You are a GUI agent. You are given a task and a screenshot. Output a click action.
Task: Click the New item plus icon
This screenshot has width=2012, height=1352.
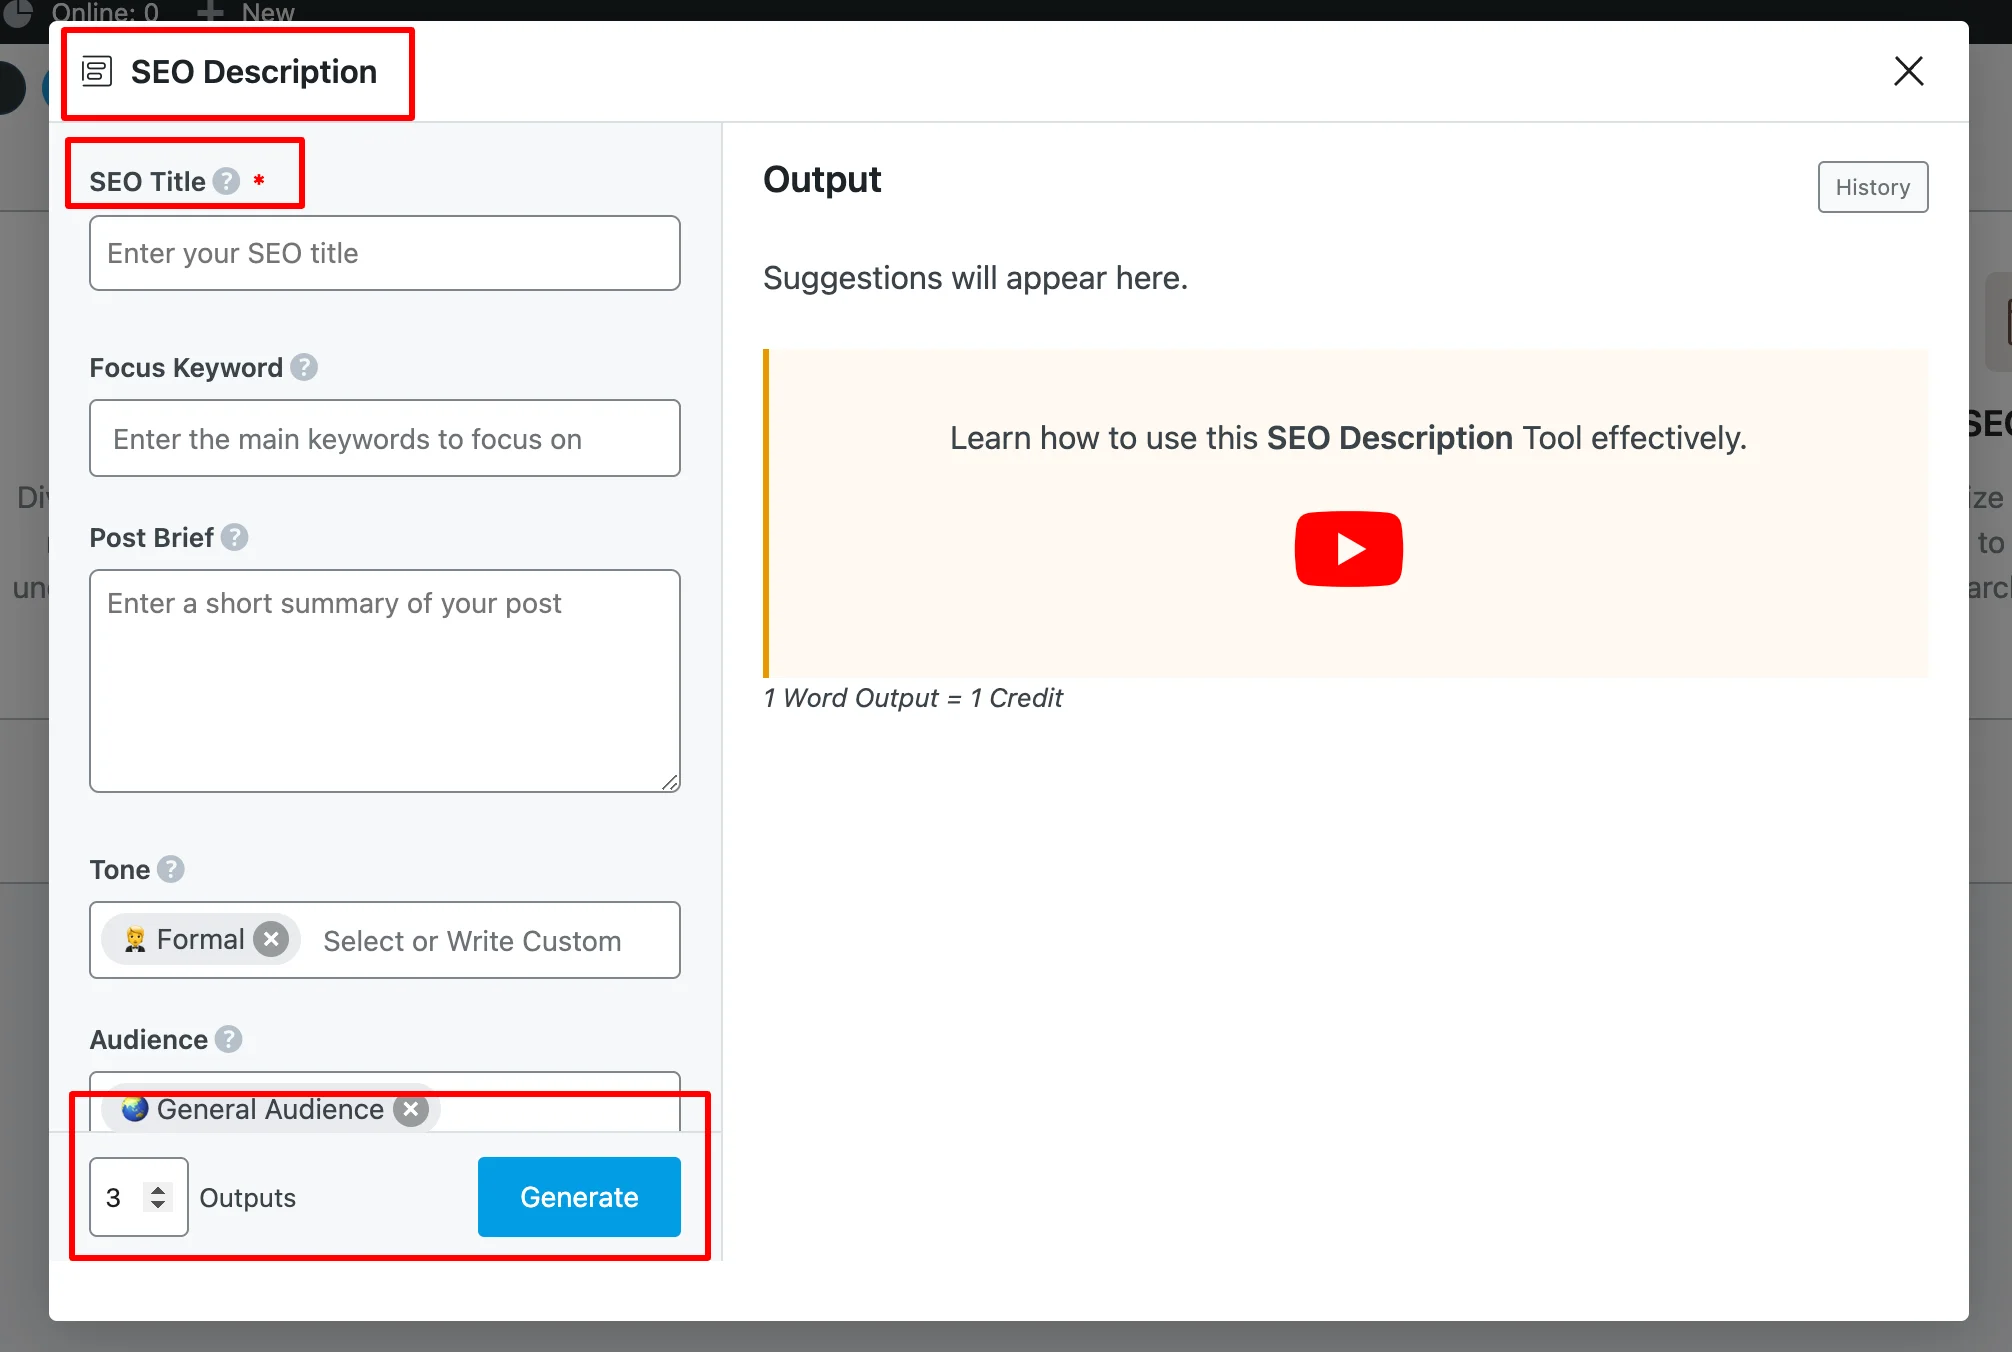click(209, 13)
